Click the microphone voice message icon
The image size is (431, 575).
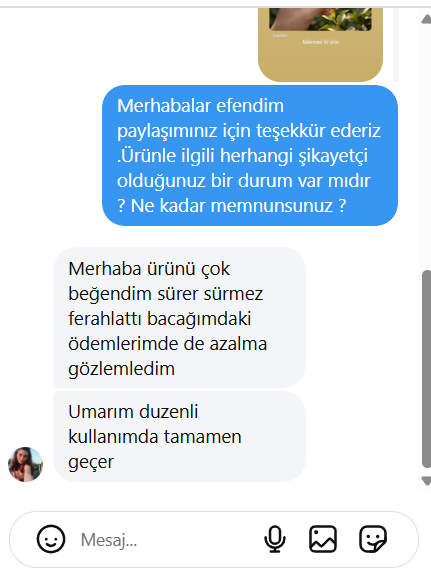click(x=275, y=539)
